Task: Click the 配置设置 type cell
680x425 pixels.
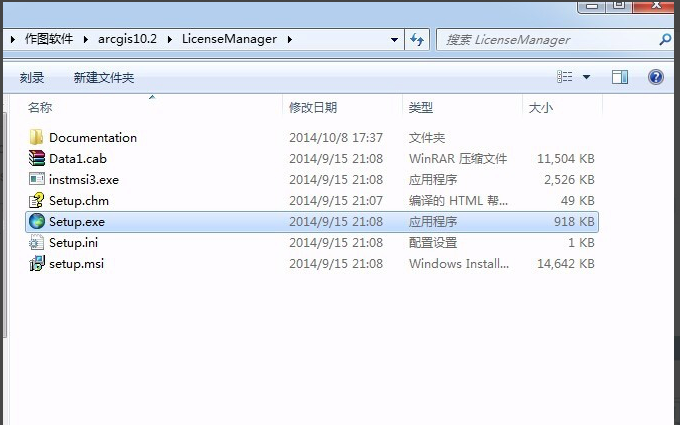Action: (x=433, y=242)
